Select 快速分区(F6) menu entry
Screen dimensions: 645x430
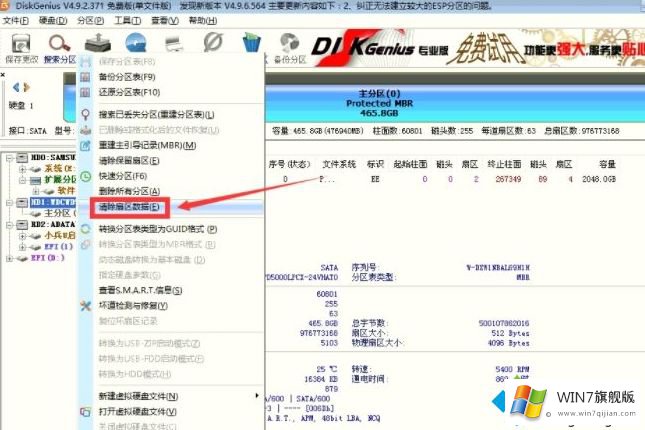pos(123,176)
